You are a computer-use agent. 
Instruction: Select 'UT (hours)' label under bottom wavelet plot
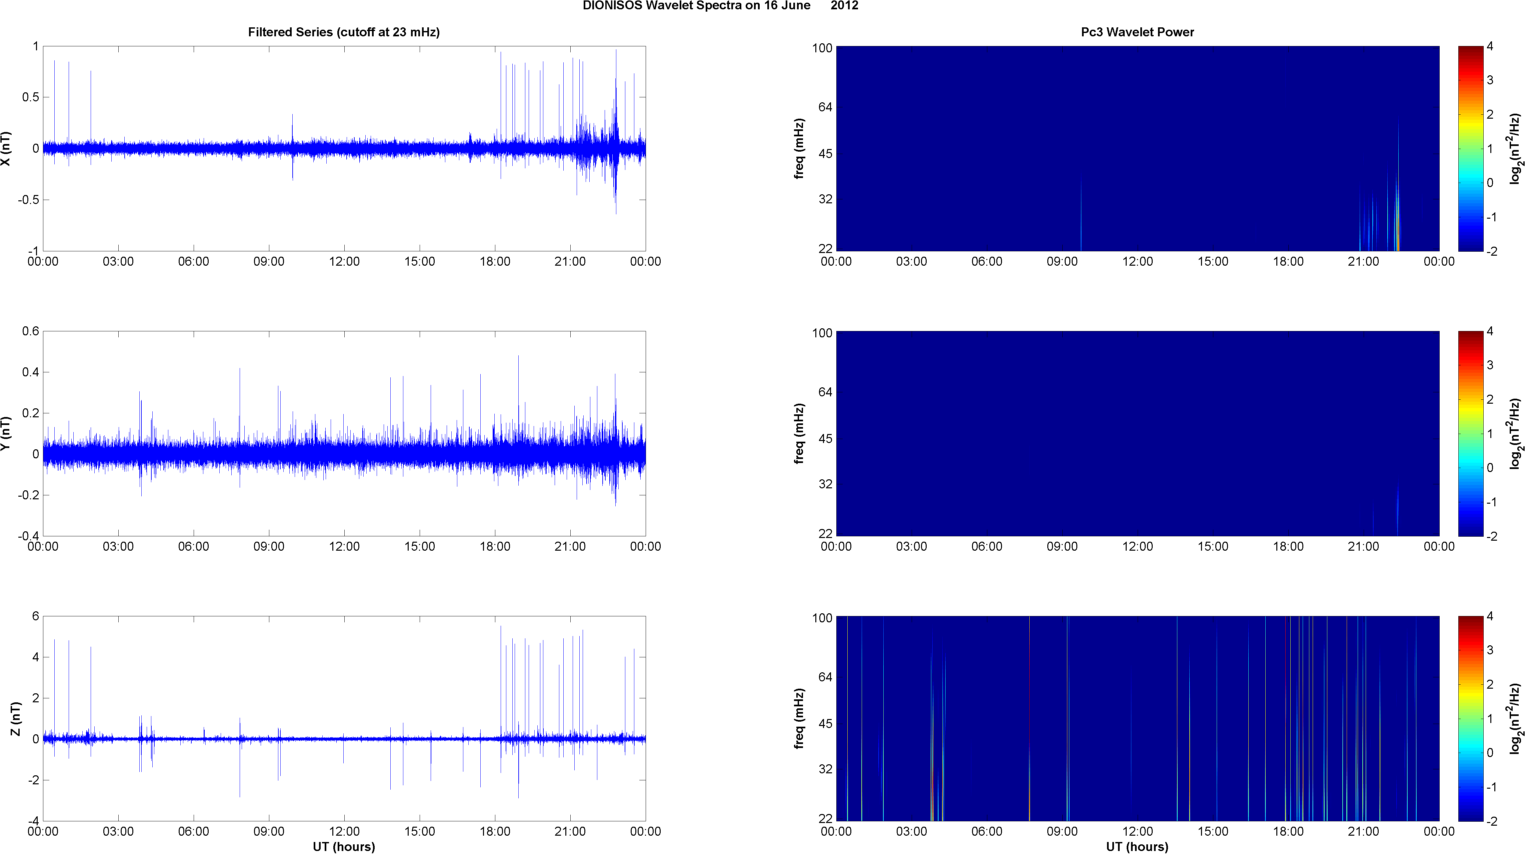(x=1137, y=847)
